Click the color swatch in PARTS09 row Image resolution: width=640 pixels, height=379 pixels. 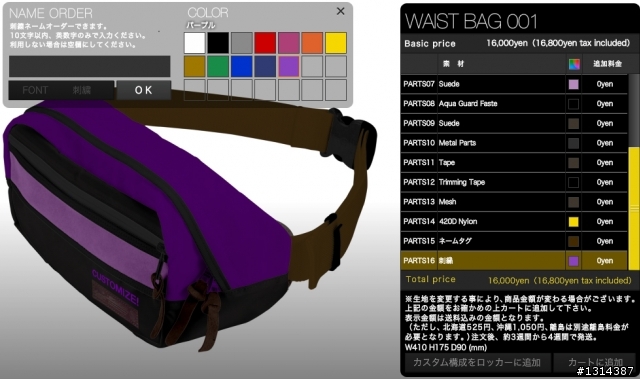click(x=573, y=124)
